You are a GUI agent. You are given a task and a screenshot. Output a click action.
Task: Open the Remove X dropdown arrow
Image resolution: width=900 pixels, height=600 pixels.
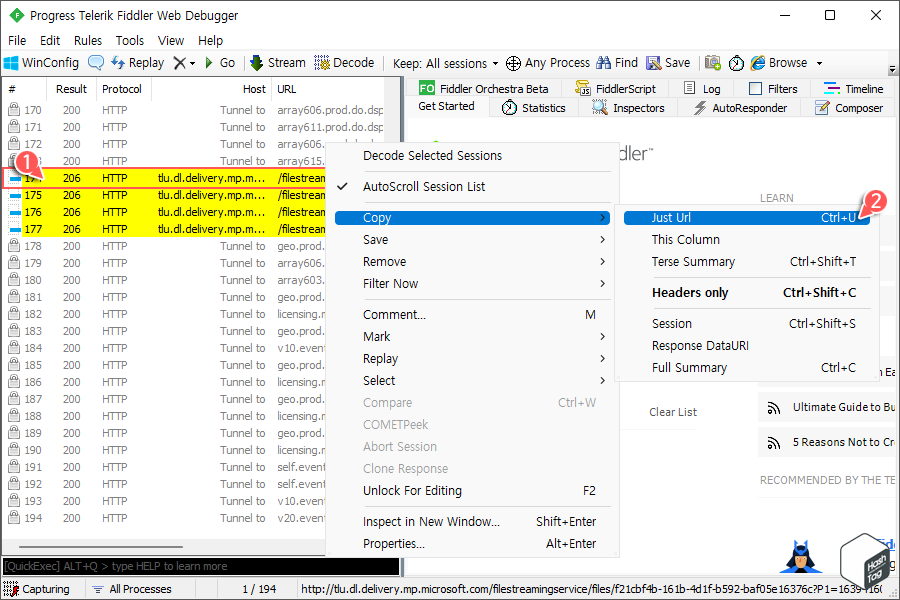click(x=192, y=63)
